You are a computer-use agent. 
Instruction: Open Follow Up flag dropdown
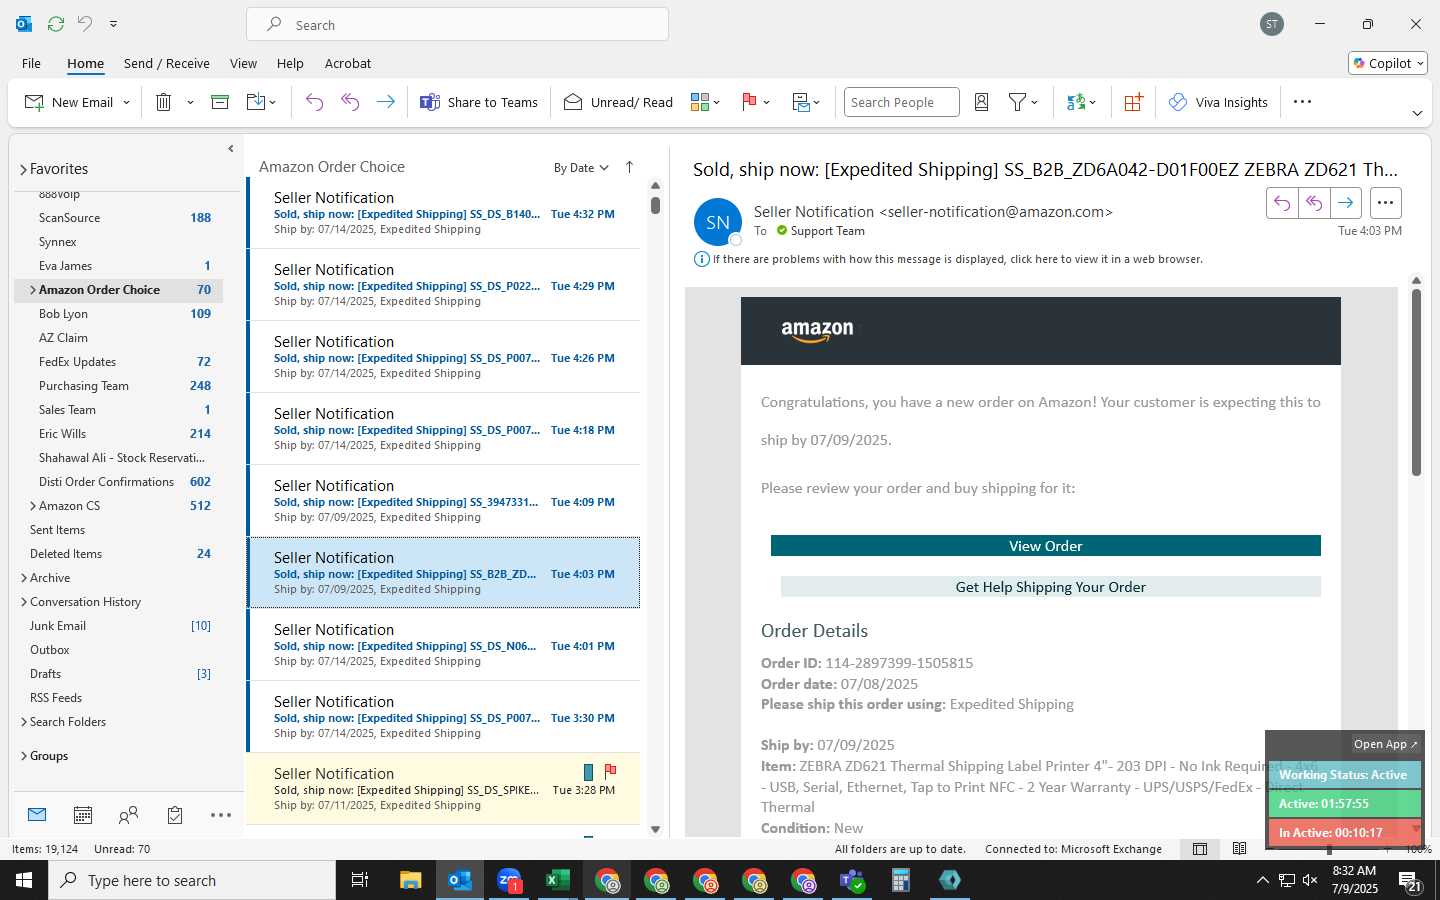[x=756, y=102]
